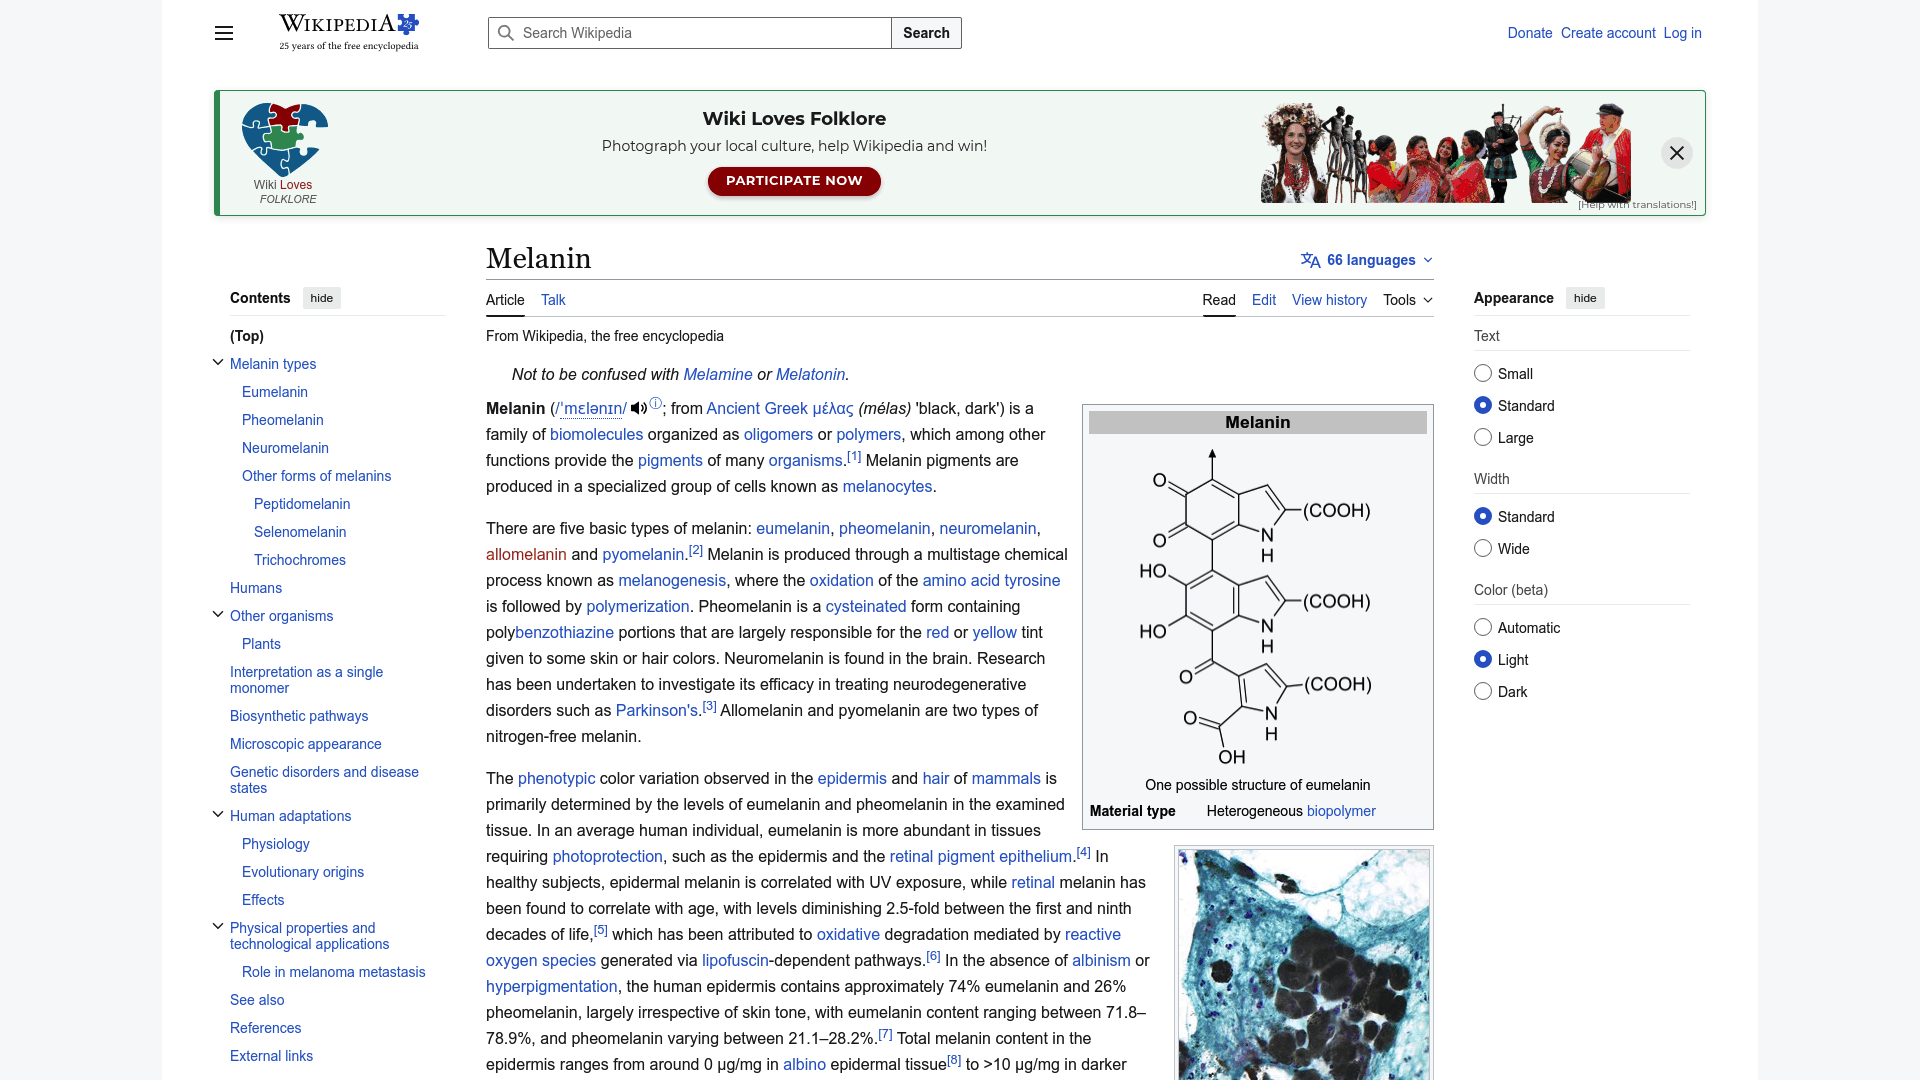The image size is (1920, 1080).
Task: Click the Search button
Action: (x=926, y=33)
